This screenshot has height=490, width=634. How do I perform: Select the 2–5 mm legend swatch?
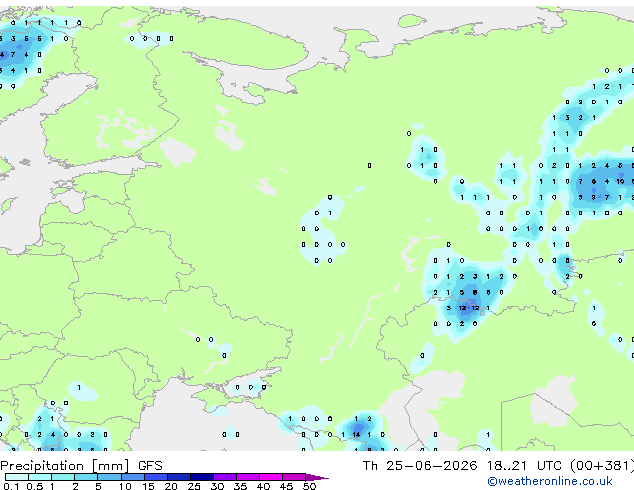click(86, 477)
